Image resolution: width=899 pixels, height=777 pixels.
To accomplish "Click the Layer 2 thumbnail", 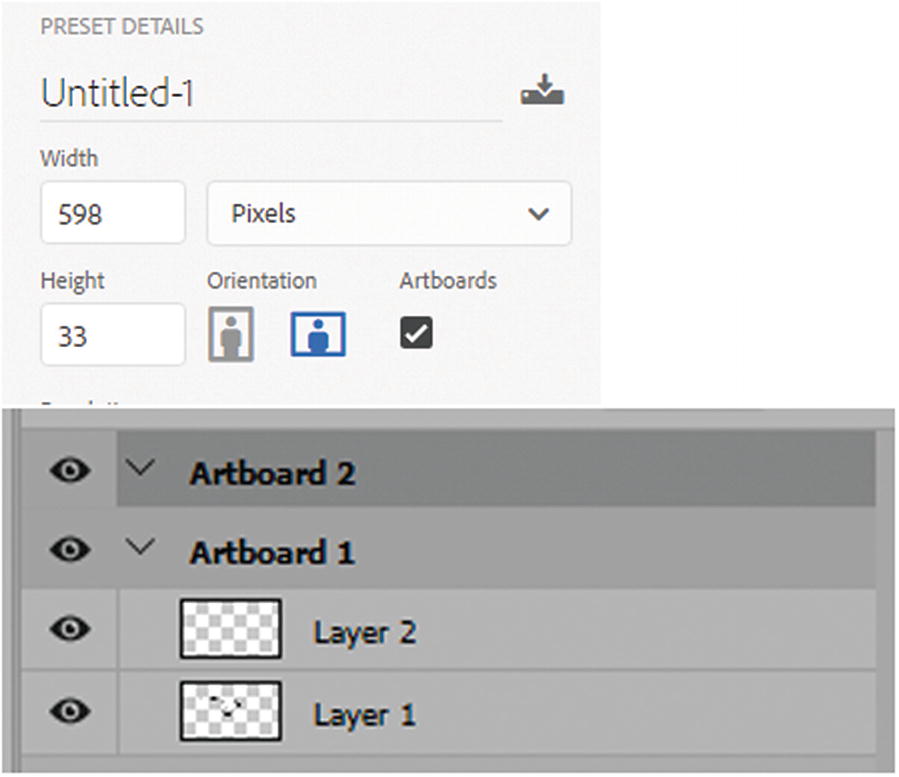I will (230, 629).
